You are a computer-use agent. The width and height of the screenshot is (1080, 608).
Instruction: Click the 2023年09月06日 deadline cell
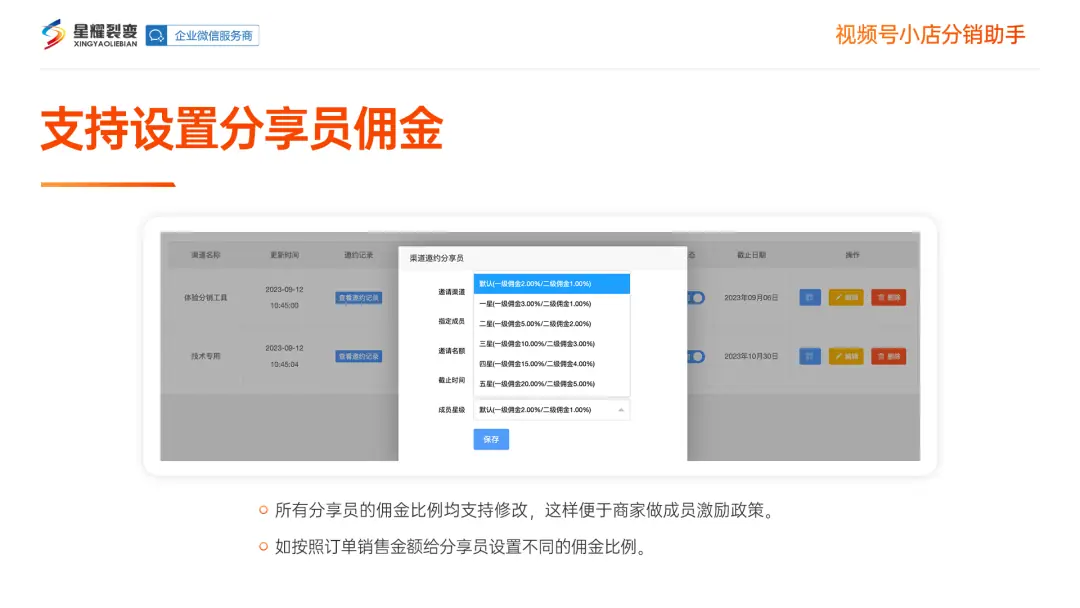751,297
